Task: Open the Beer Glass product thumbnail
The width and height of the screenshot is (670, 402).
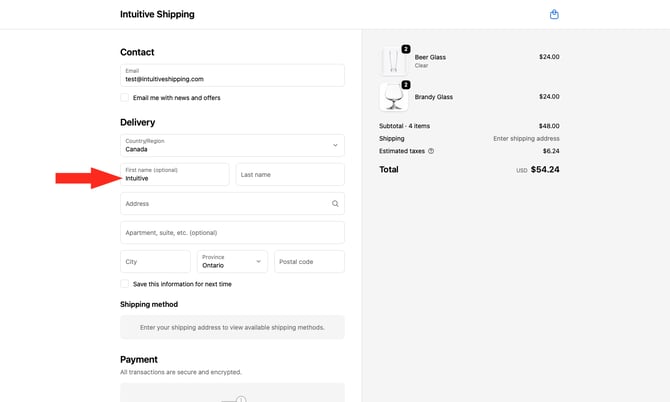Action: tap(393, 61)
